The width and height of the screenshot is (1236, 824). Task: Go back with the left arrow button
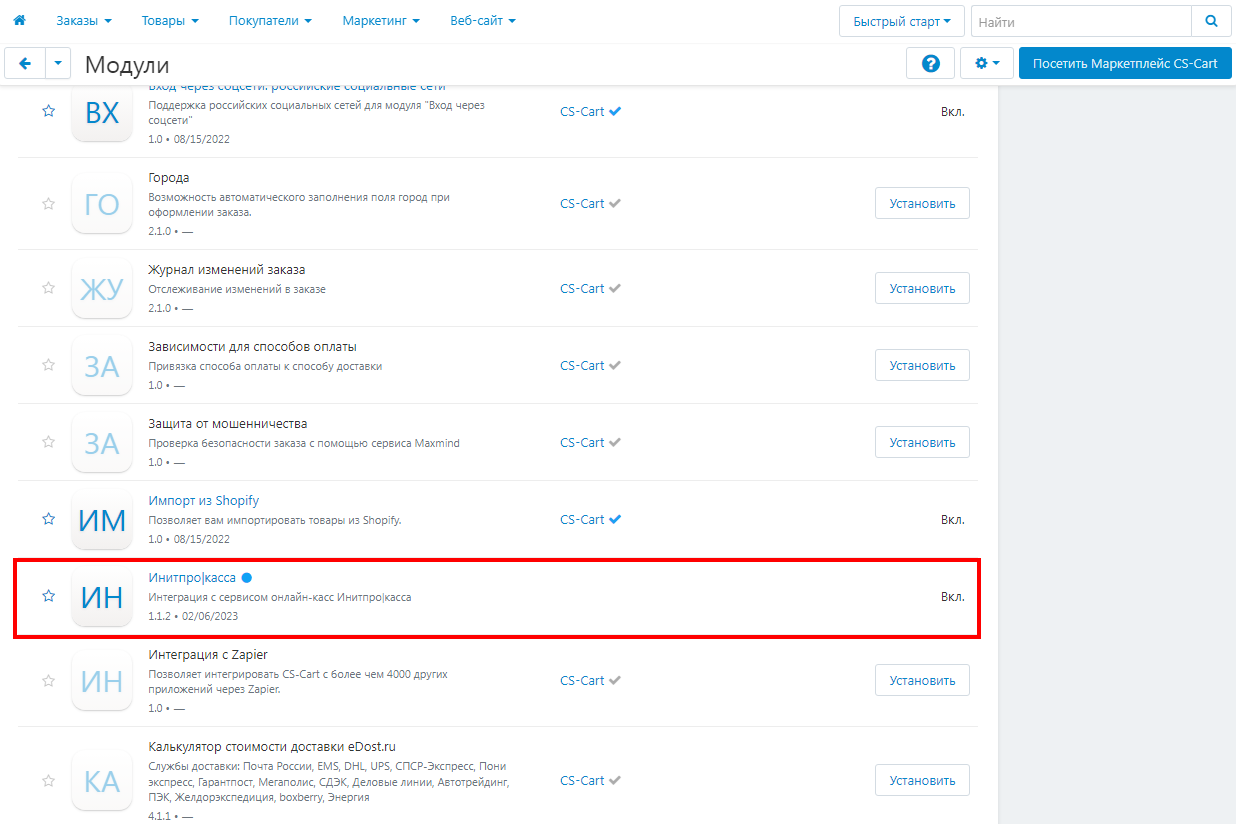click(x=25, y=63)
